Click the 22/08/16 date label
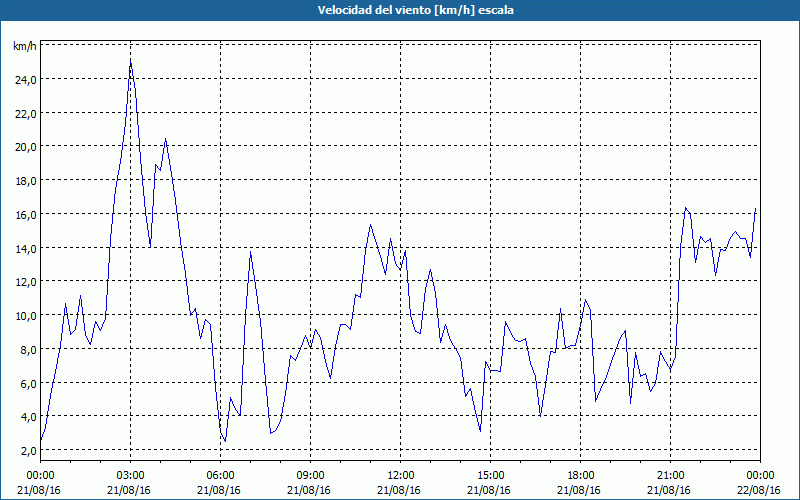The height and width of the screenshot is (500, 800). point(759,490)
